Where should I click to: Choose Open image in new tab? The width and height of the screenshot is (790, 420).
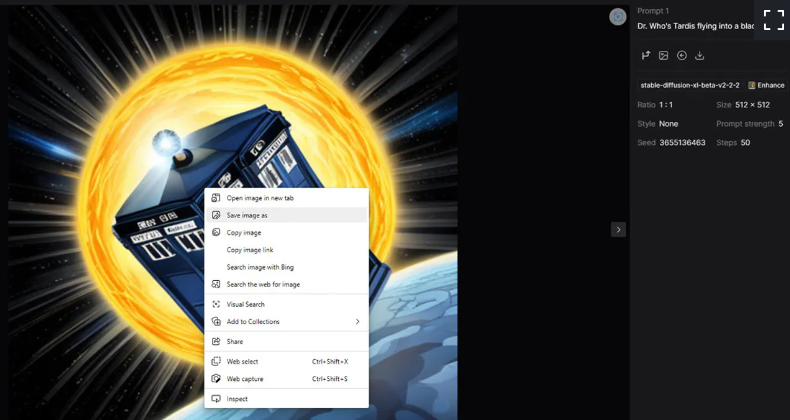(x=286, y=198)
